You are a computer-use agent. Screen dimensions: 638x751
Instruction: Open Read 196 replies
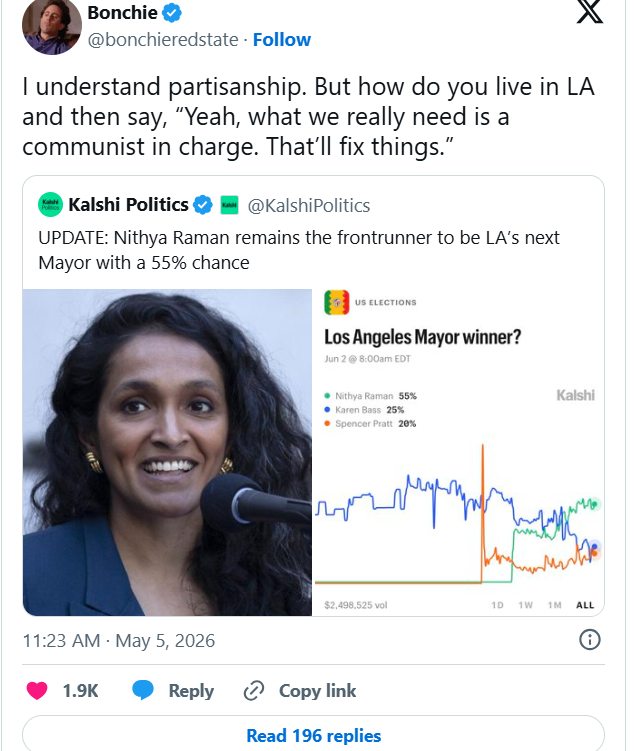click(x=313, y=733)
